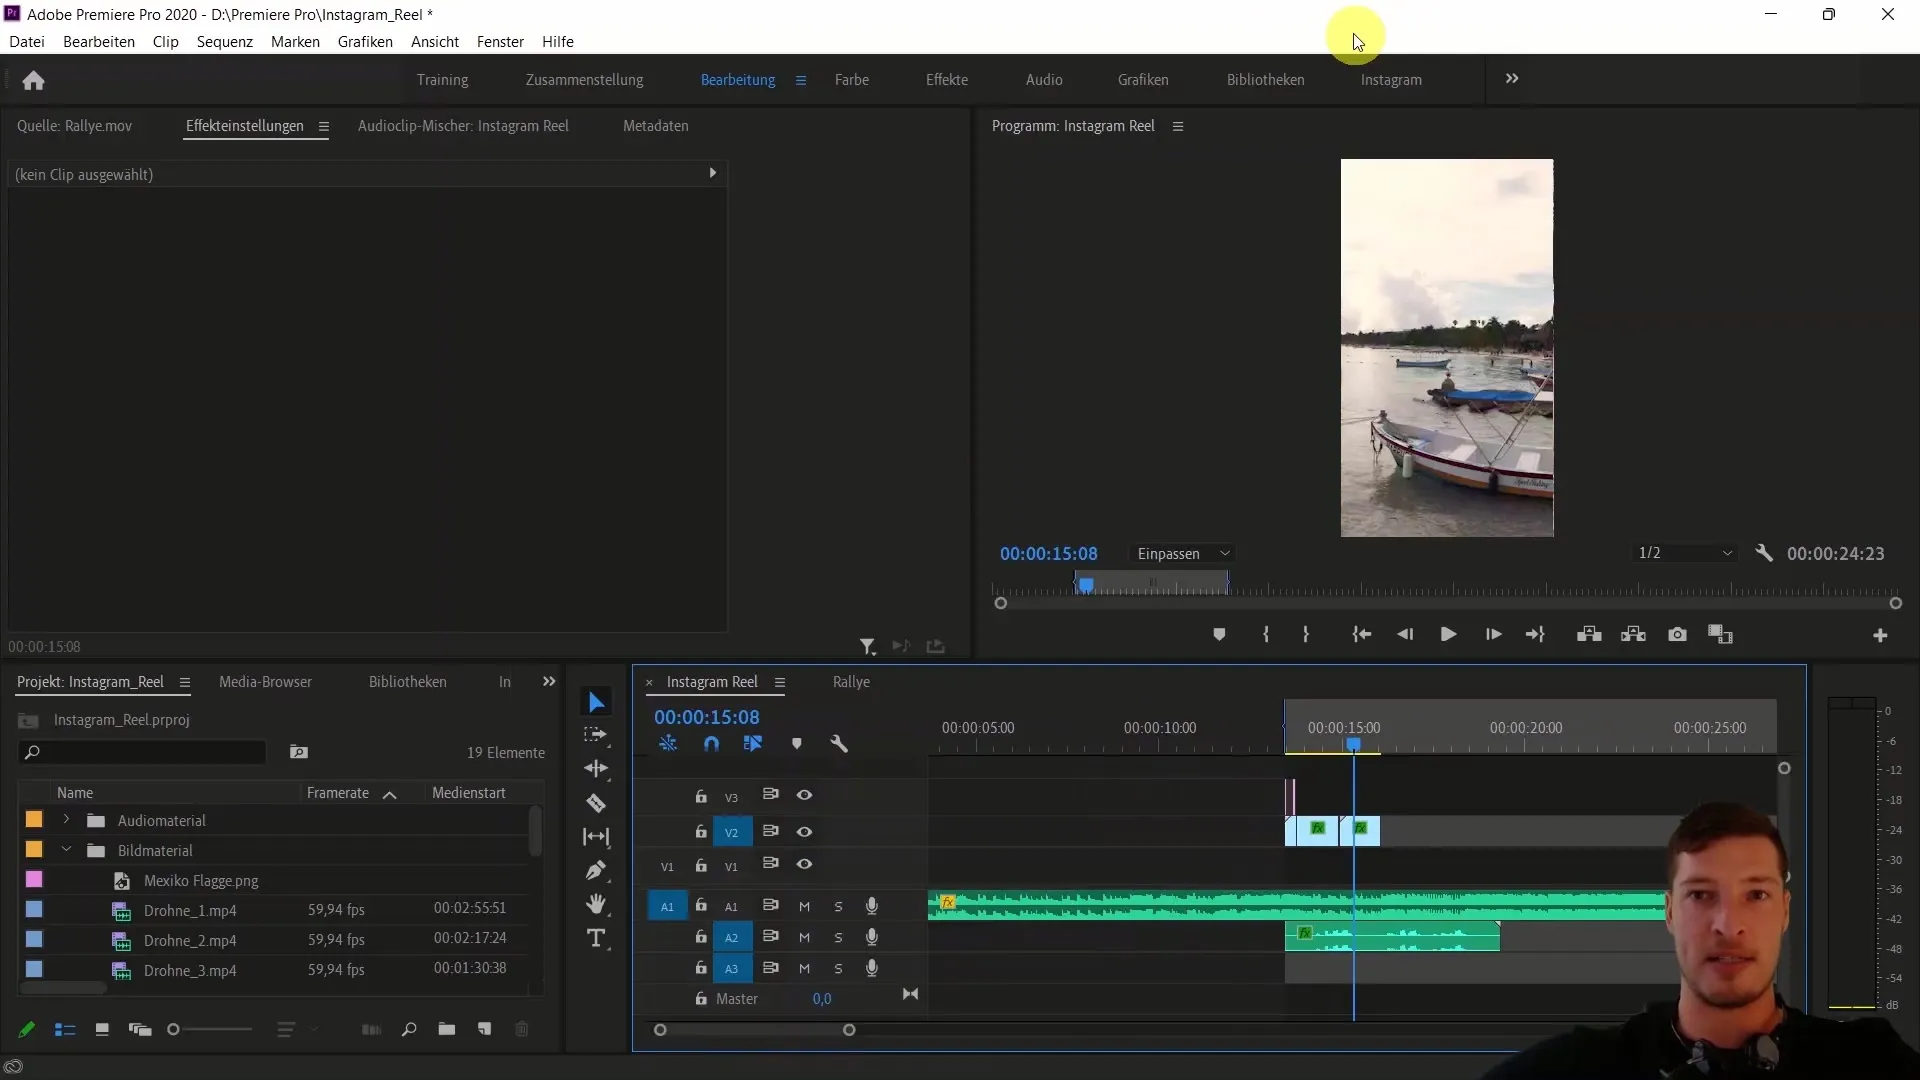Collapse the Bildmaterial bin

[66, 850]
